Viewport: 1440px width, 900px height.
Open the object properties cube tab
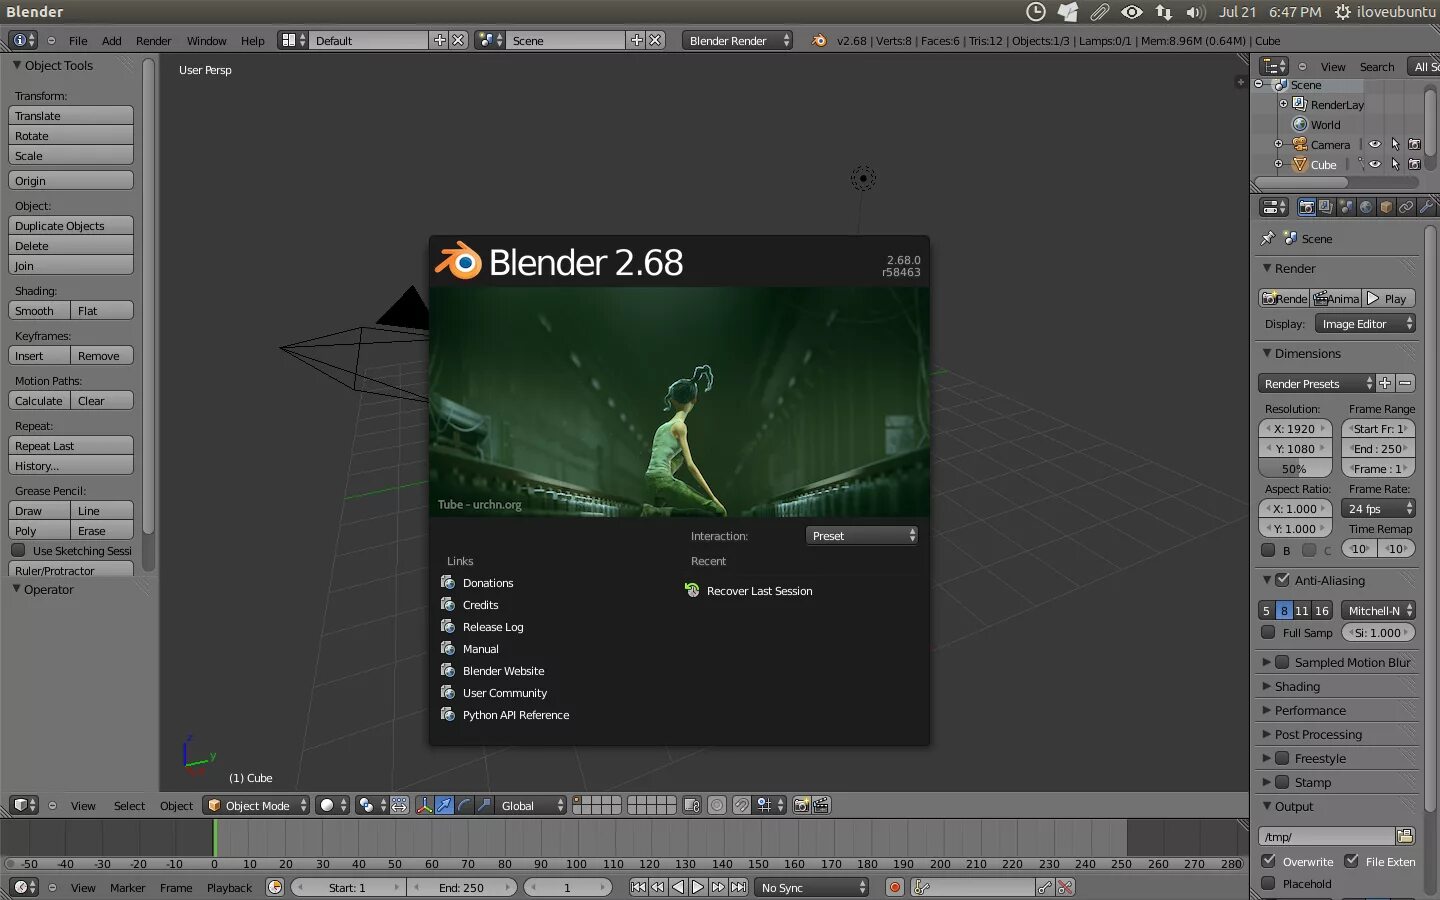coord(1386,207)
